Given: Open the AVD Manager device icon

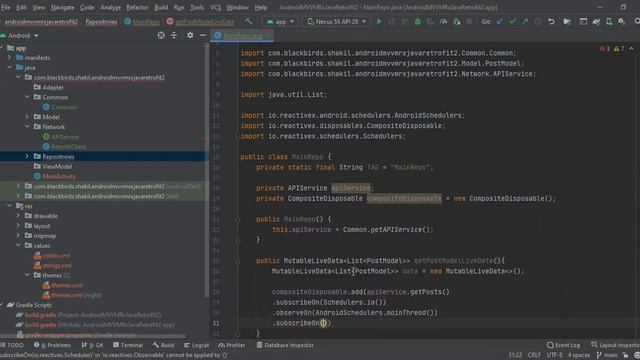Looking at the screenshot, I should pyautogui.click(x=609, y=21).
